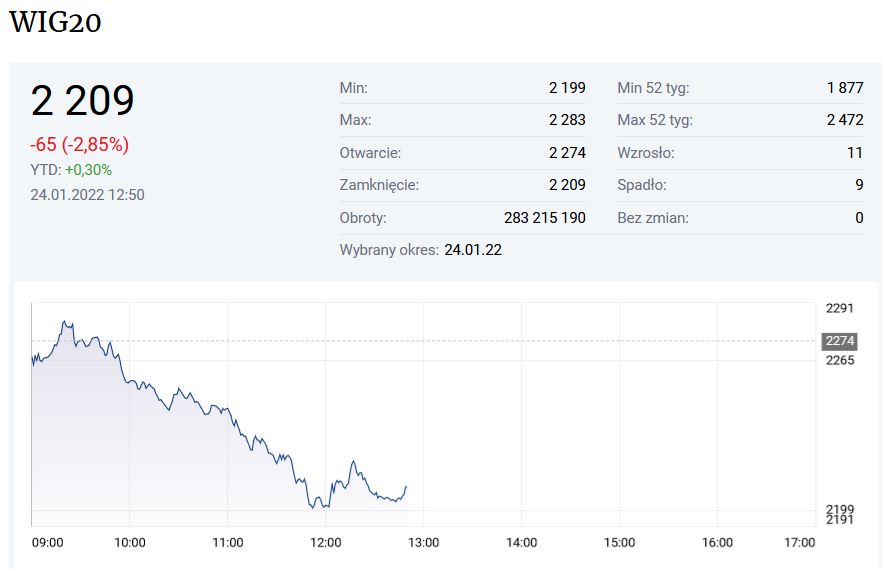Click the highlighted 2274 reference label on chart
This screenshot has width=882, height=569.
pos(838,341)
